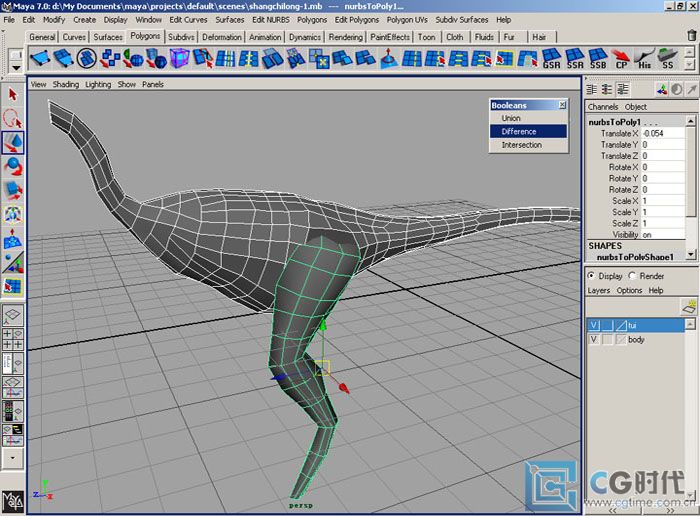The height and width of the screenshot is (516, 700).
Task: Create a new layer with layer icon
Action: point(689,307)
